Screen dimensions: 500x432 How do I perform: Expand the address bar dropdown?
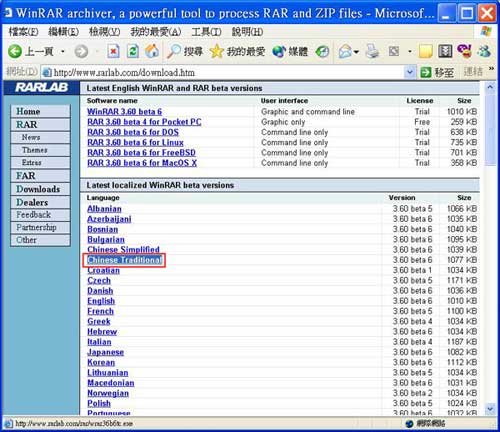[x=410, y=72]
